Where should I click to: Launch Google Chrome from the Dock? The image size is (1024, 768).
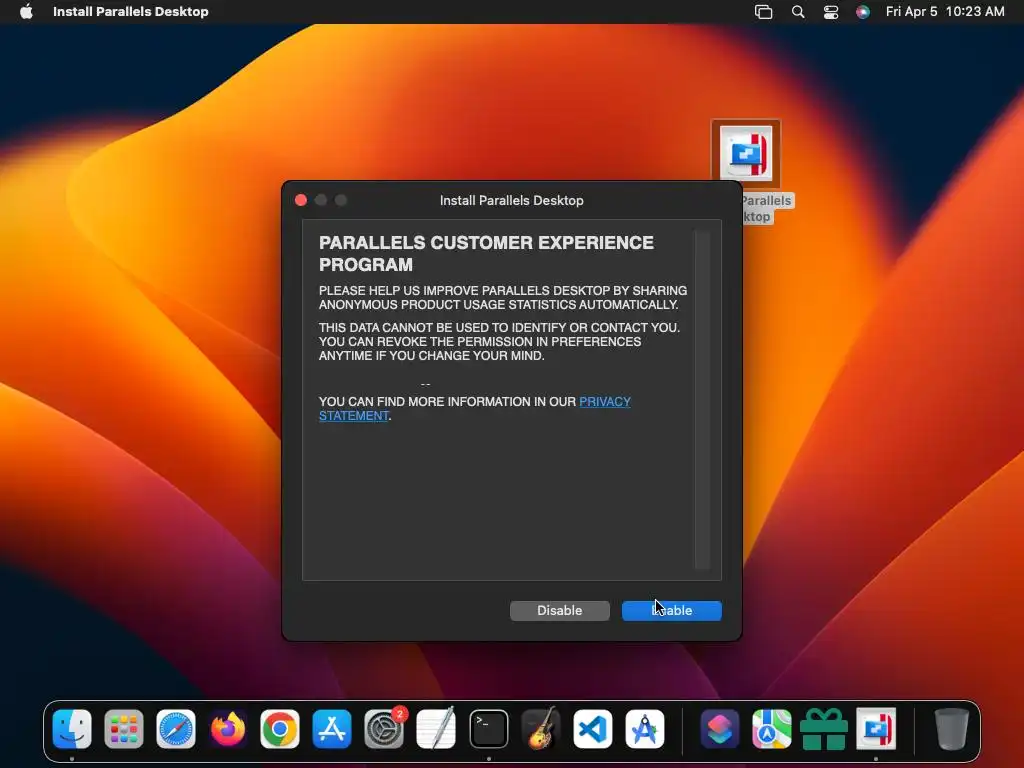click(280, 729)
